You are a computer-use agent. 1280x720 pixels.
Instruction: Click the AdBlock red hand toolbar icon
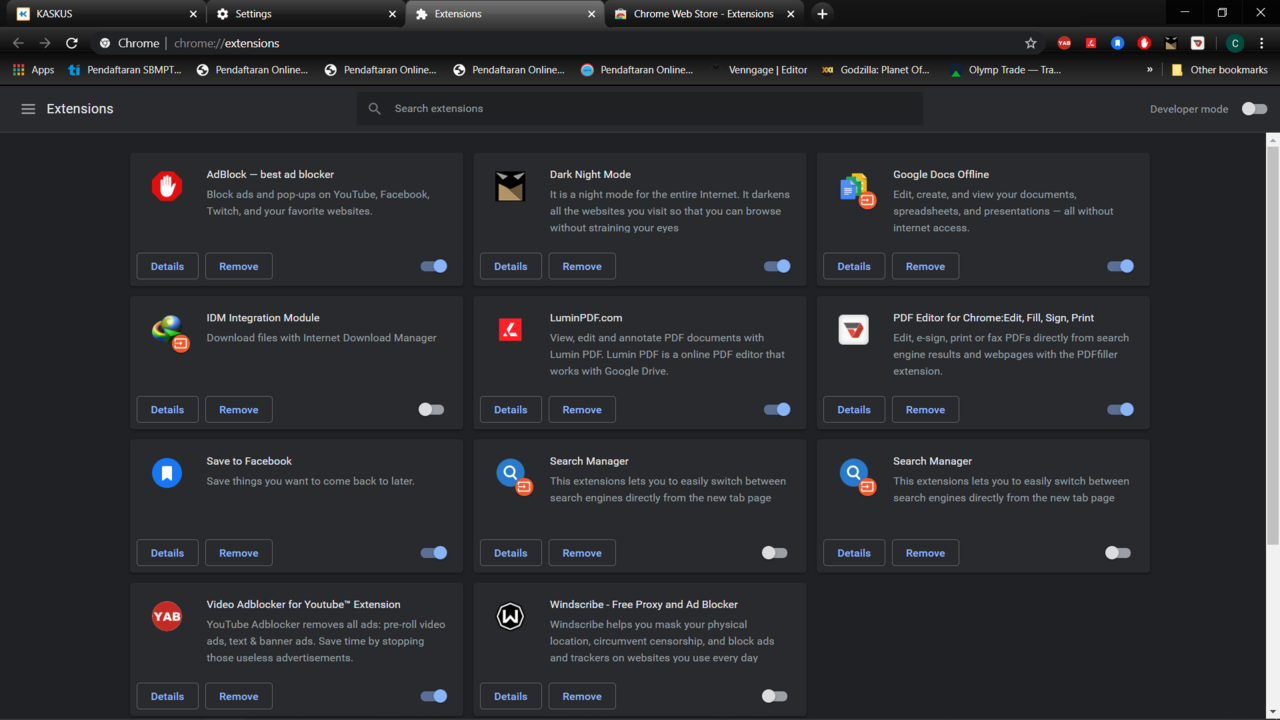[1144, 43]
